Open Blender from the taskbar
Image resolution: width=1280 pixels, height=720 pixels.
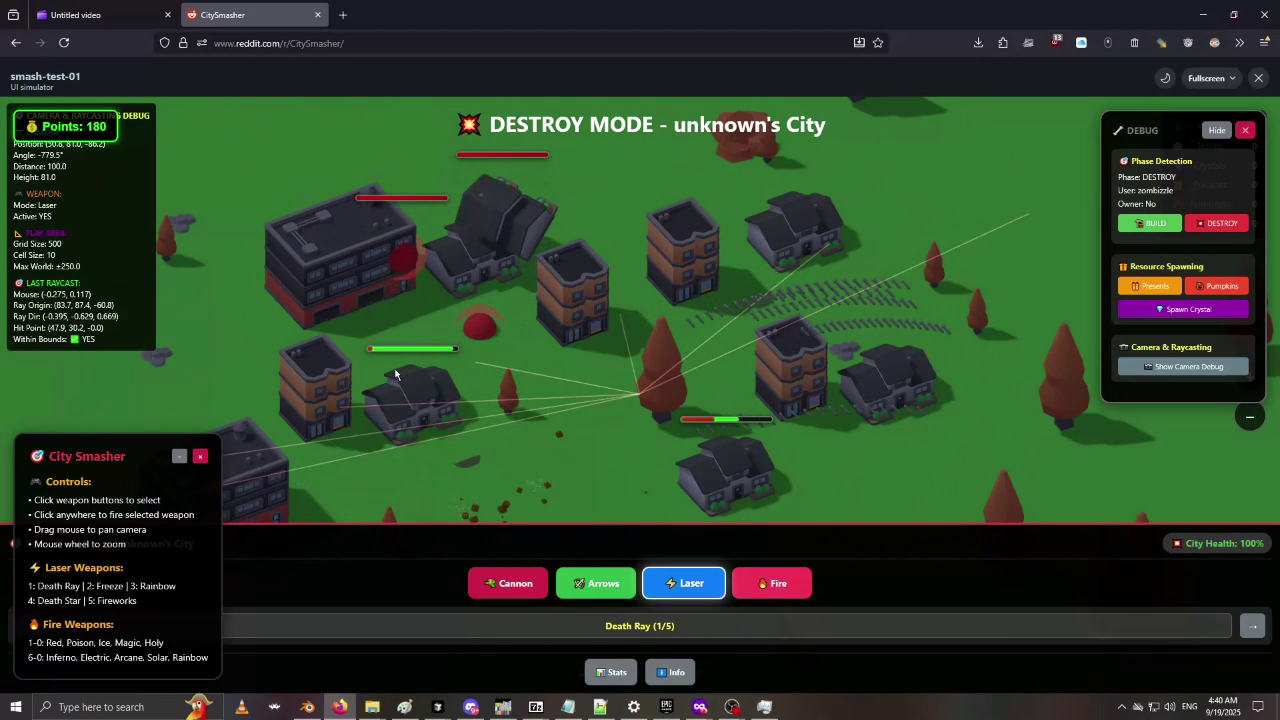(x=307, y=707)
